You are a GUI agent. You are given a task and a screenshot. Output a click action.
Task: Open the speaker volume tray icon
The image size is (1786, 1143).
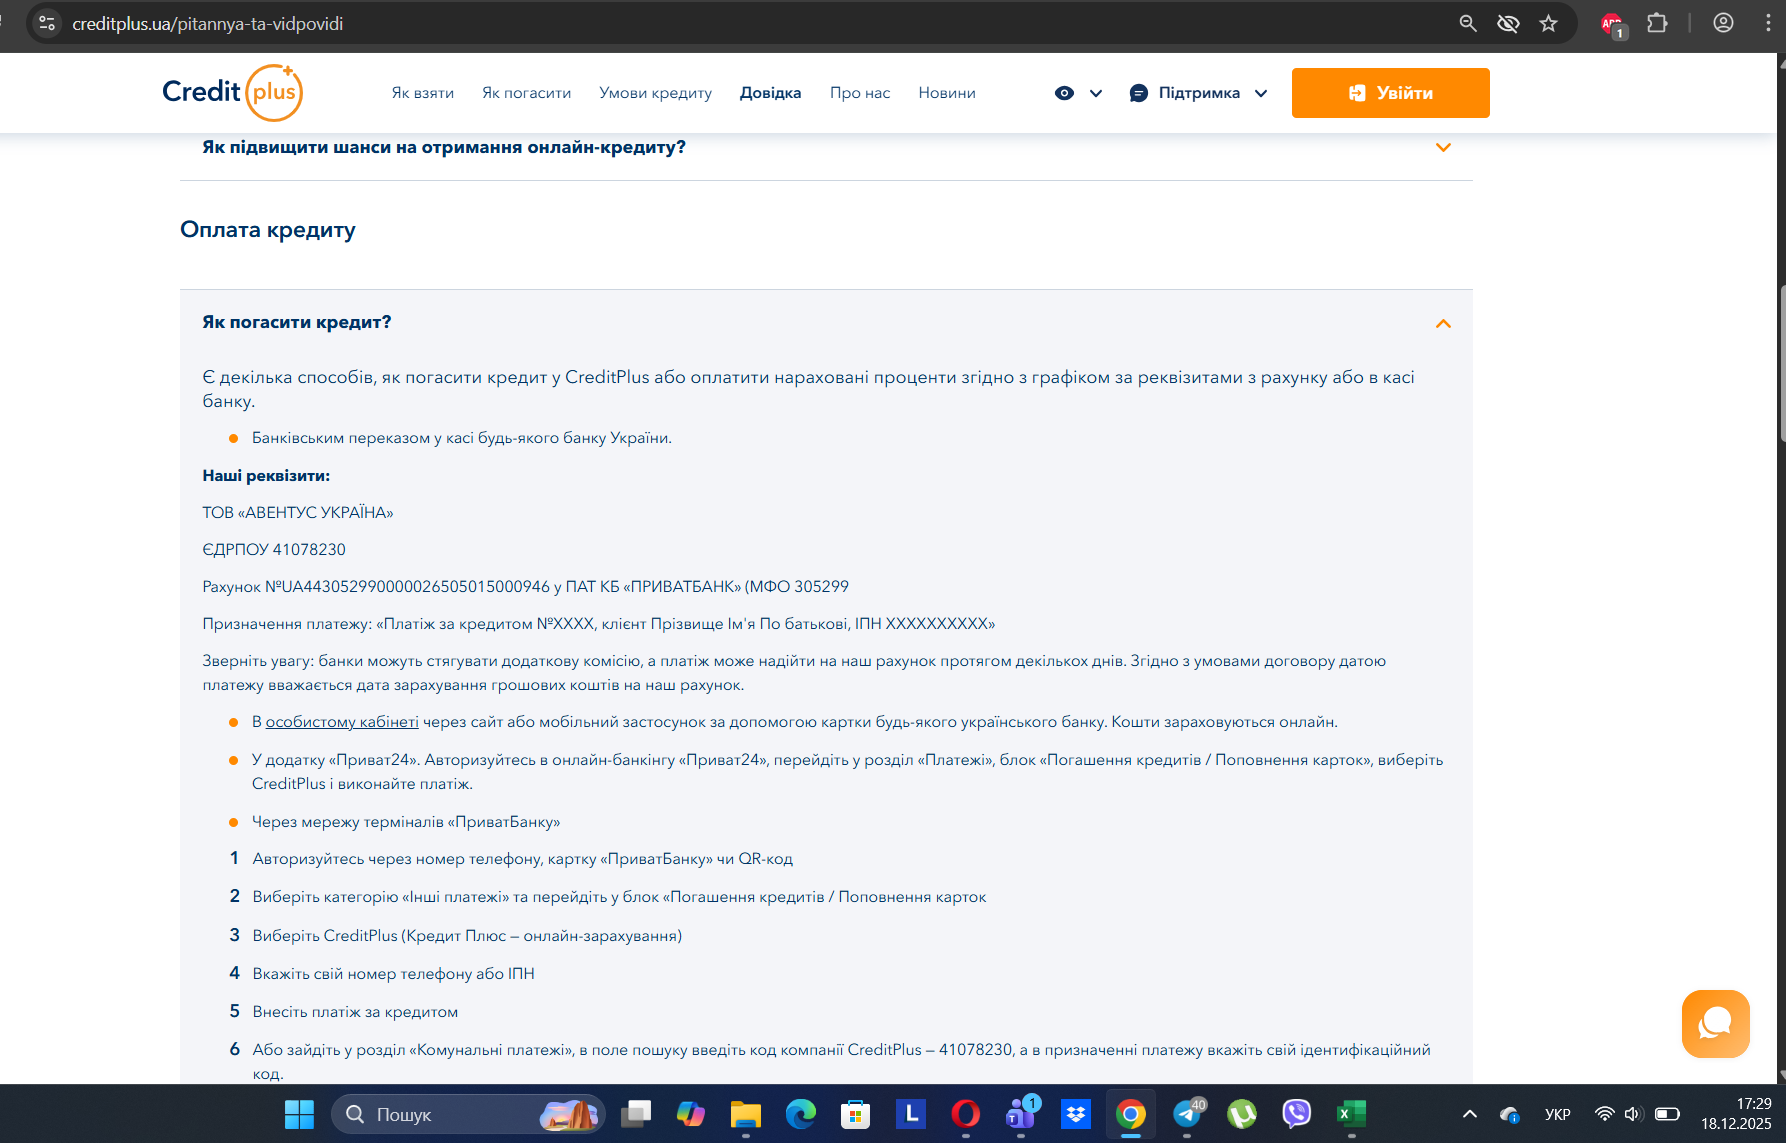pos(1633,1114)
